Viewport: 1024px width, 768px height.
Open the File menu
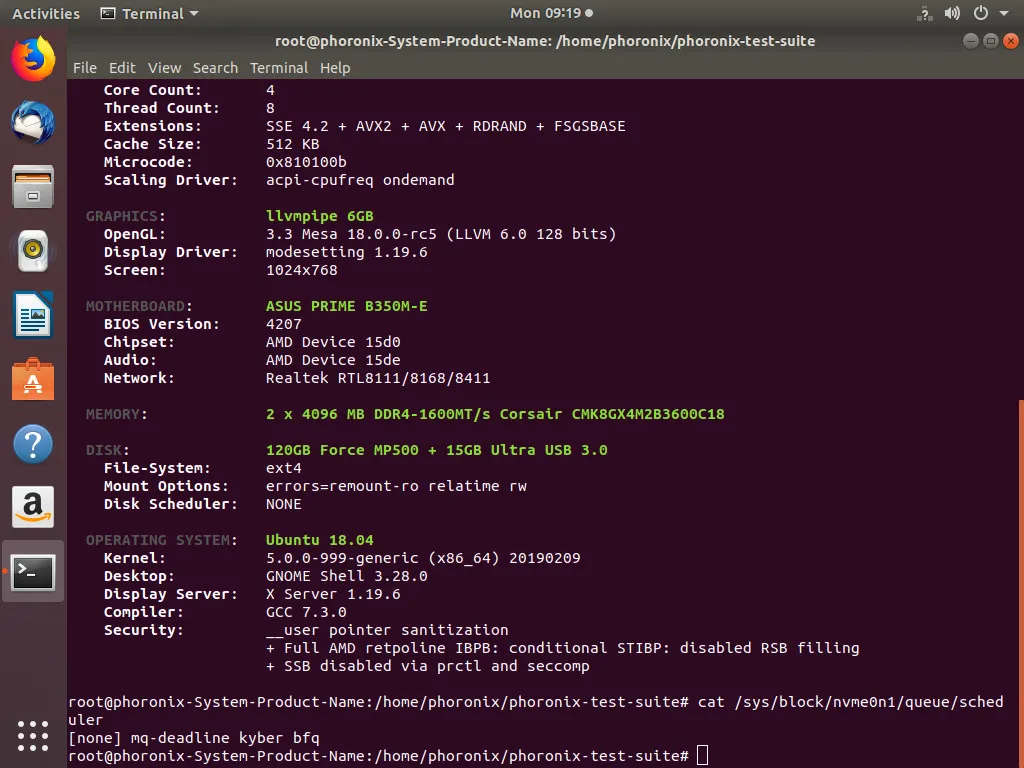(85, 68)
